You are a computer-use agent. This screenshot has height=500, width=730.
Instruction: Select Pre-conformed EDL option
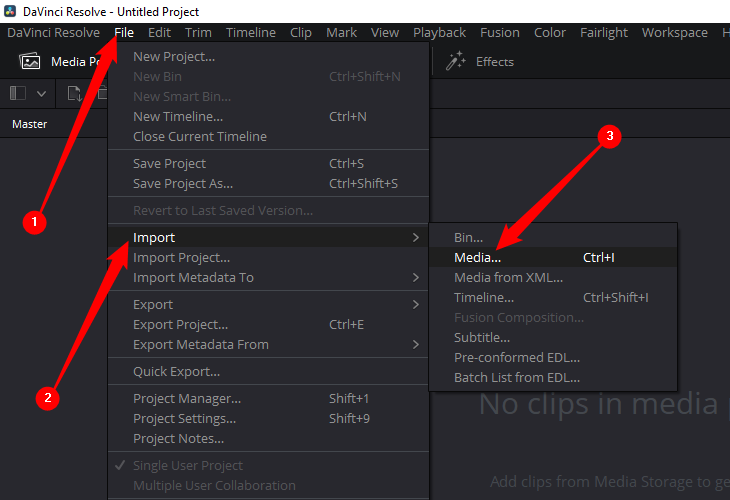[x=553, y=358]
